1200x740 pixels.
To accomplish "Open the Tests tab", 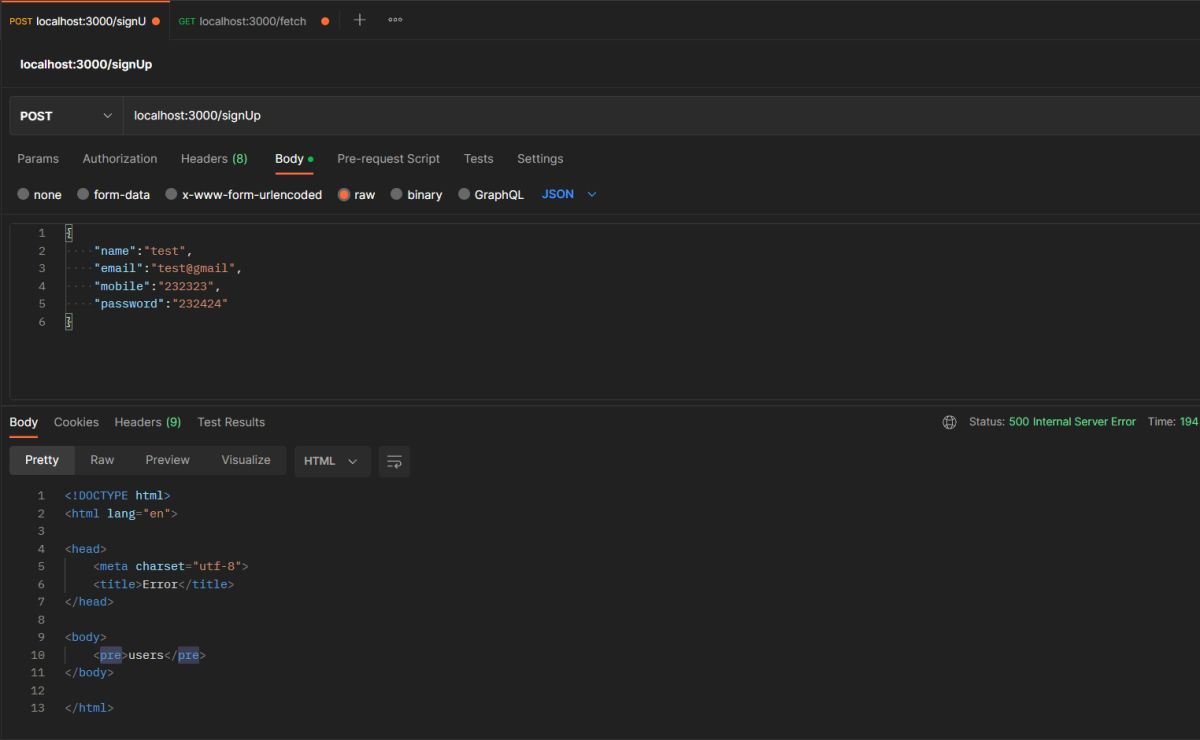I will (478, 159).
